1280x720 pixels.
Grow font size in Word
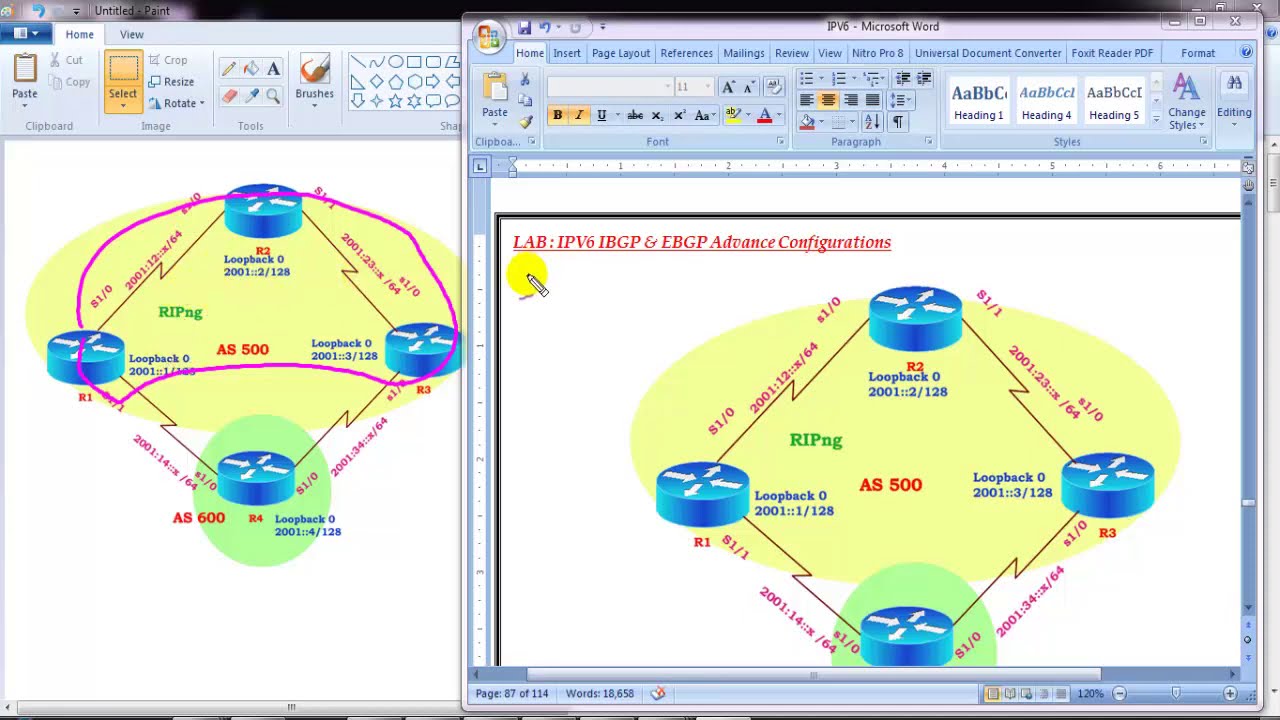(x=729, y=87)
